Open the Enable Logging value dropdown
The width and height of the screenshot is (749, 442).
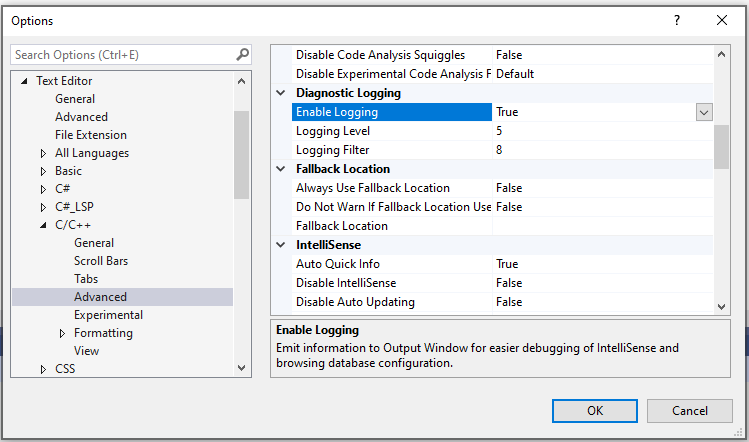click(704, 112)
